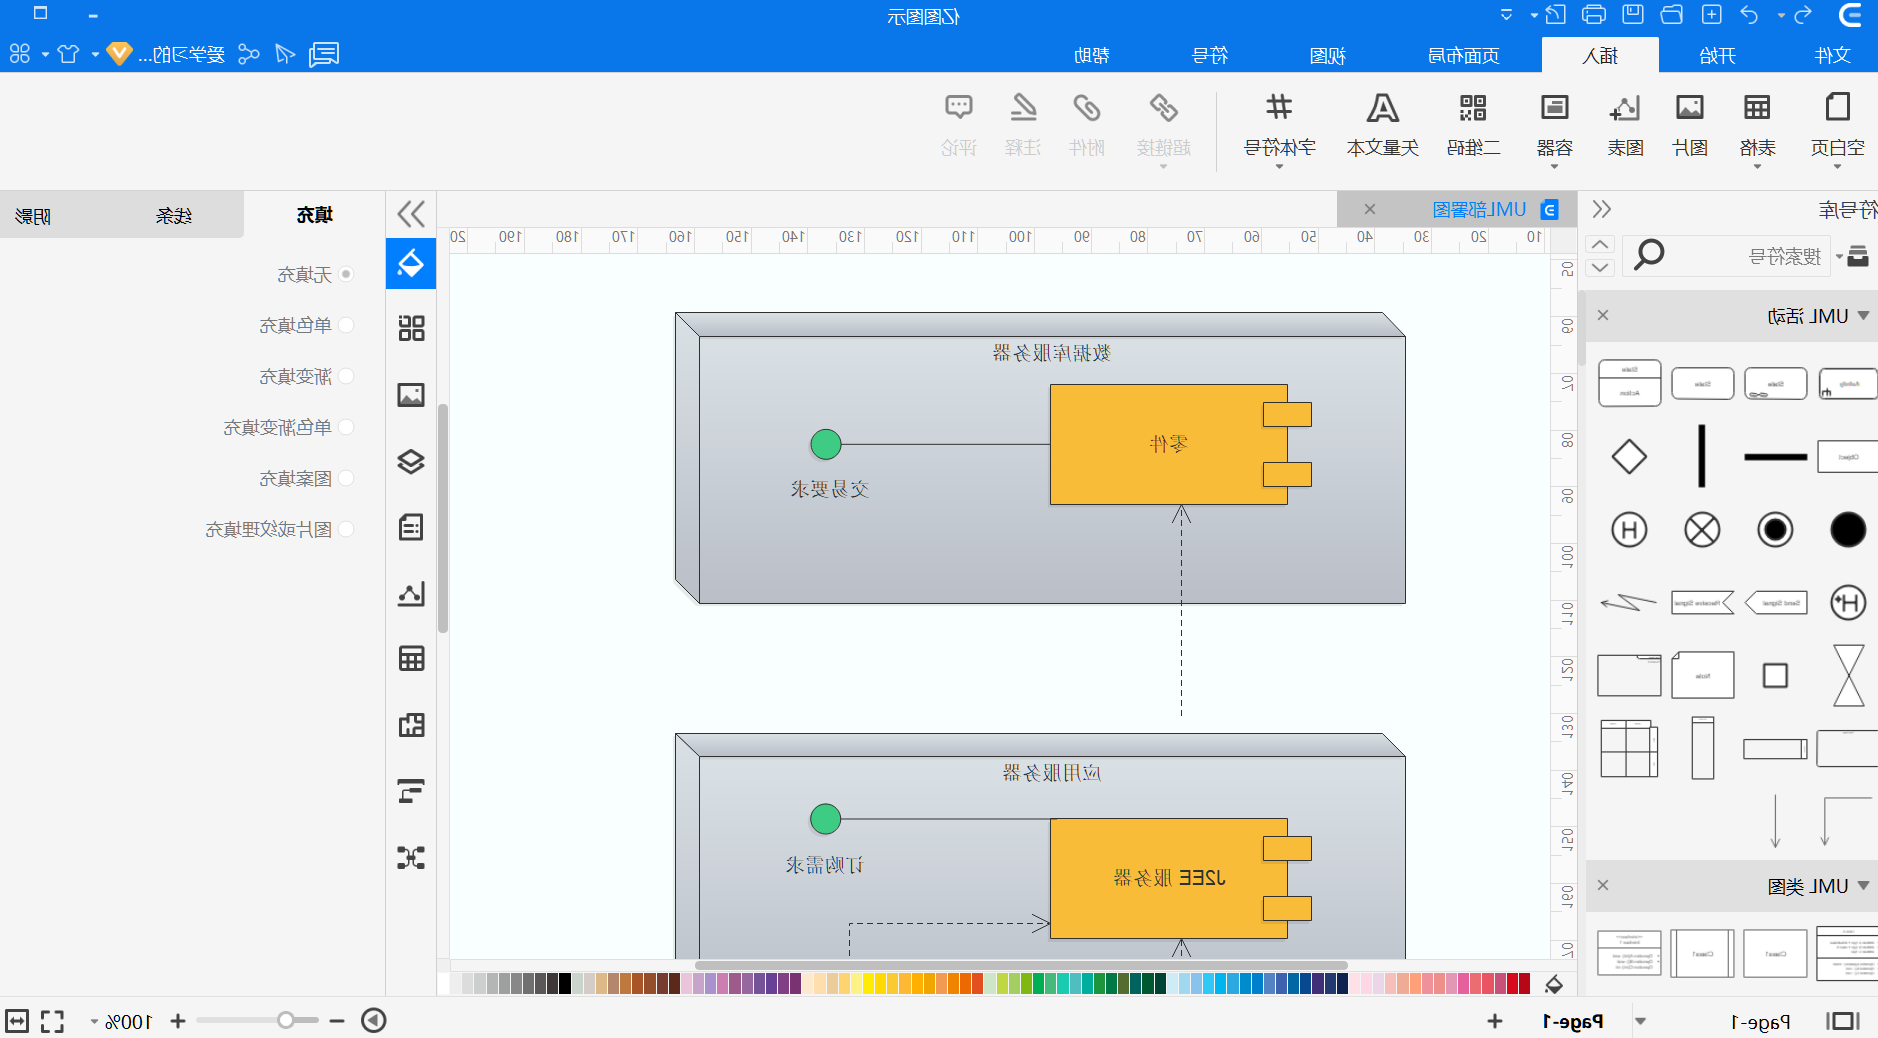Open the 文件 file menu
The height and width of the screenshot is (1038, 1878).
(x=1833, y=55)
